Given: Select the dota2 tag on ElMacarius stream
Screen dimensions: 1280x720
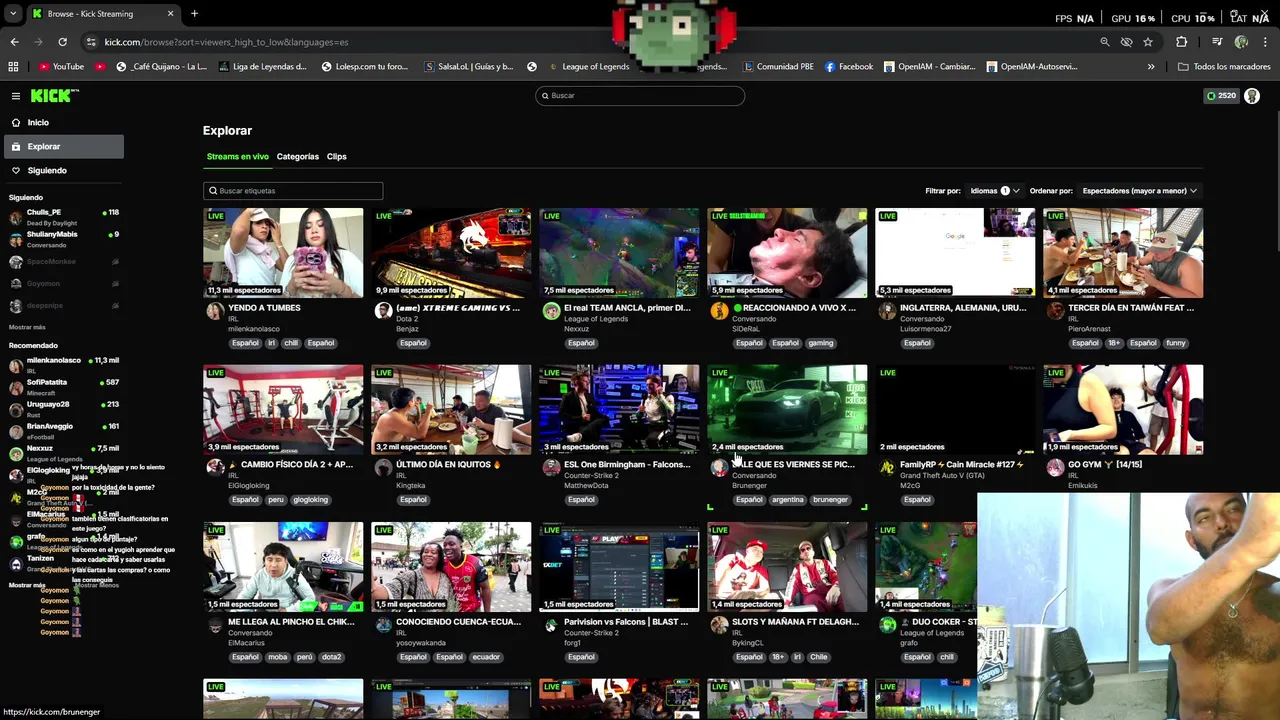Looking at the screenshot, I should [331, 657].
